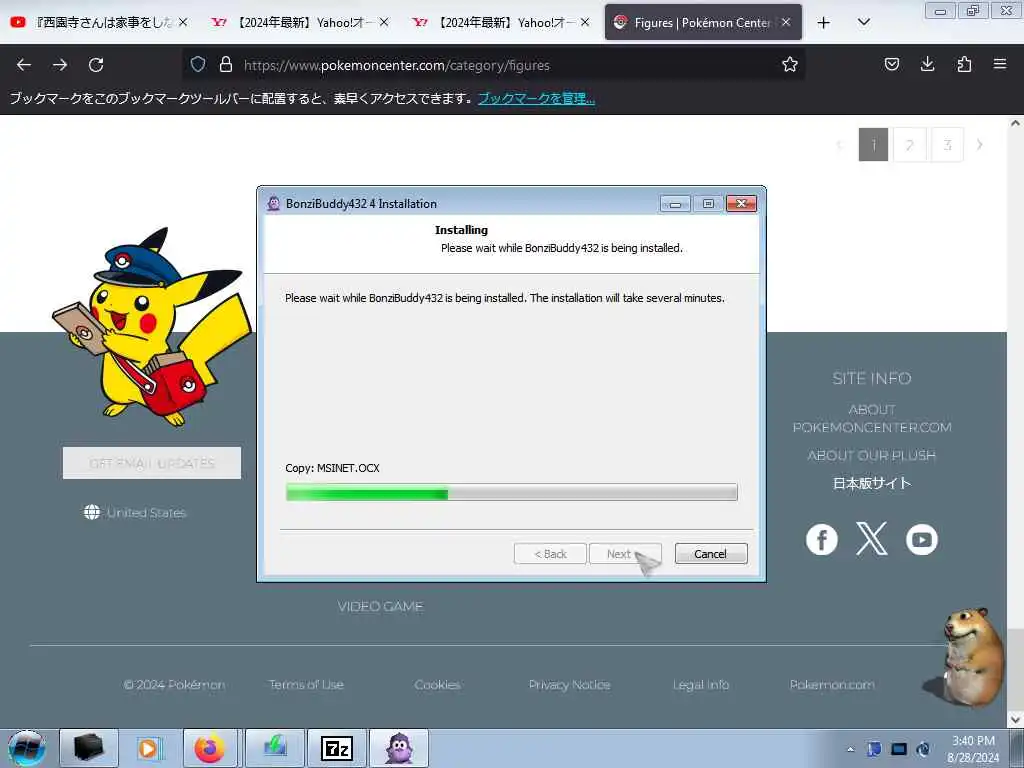Select the Figures | Pokémon Center tab
1024x768 pixels.
[703, 22]
